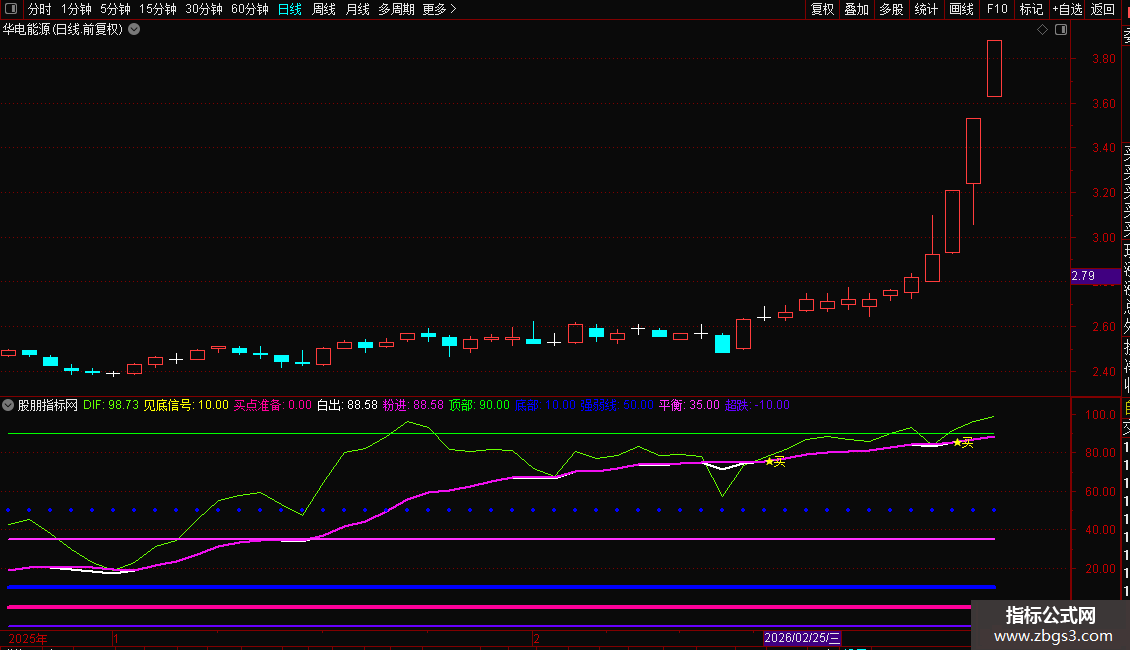This screenshot has width=1130, height=650.
Task: Select the 30分钟 period
Action: coord(203,9)
